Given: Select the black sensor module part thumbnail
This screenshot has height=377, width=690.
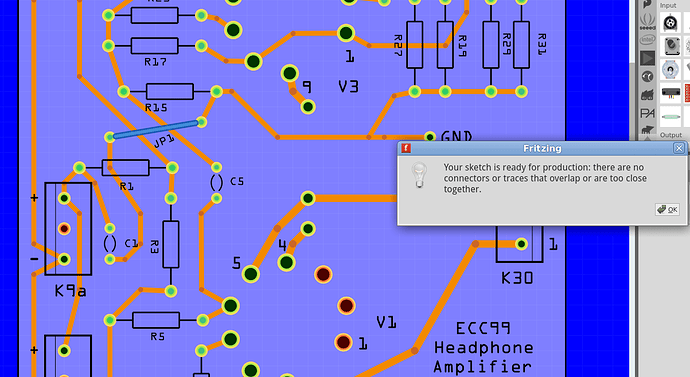Looking at the screenshot, I should pos(670,93).
